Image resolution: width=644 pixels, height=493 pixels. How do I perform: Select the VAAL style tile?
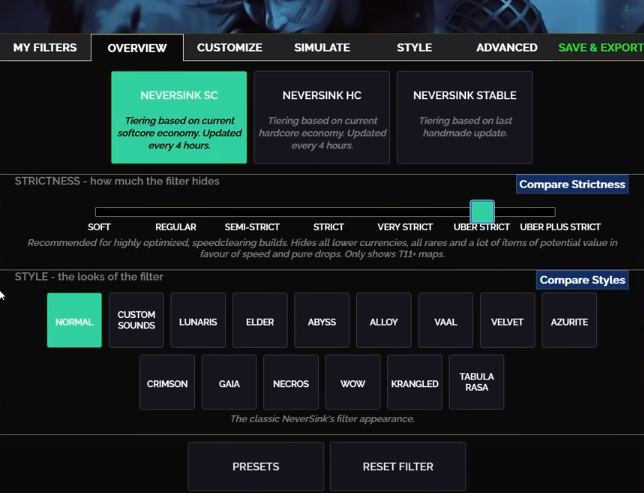446,320
